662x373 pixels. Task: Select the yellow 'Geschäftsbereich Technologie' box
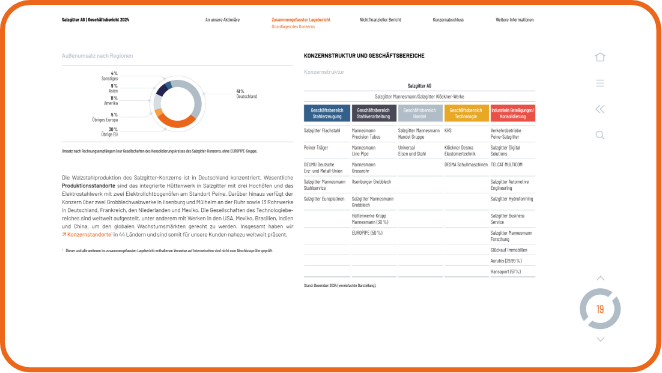click(466, 113)
